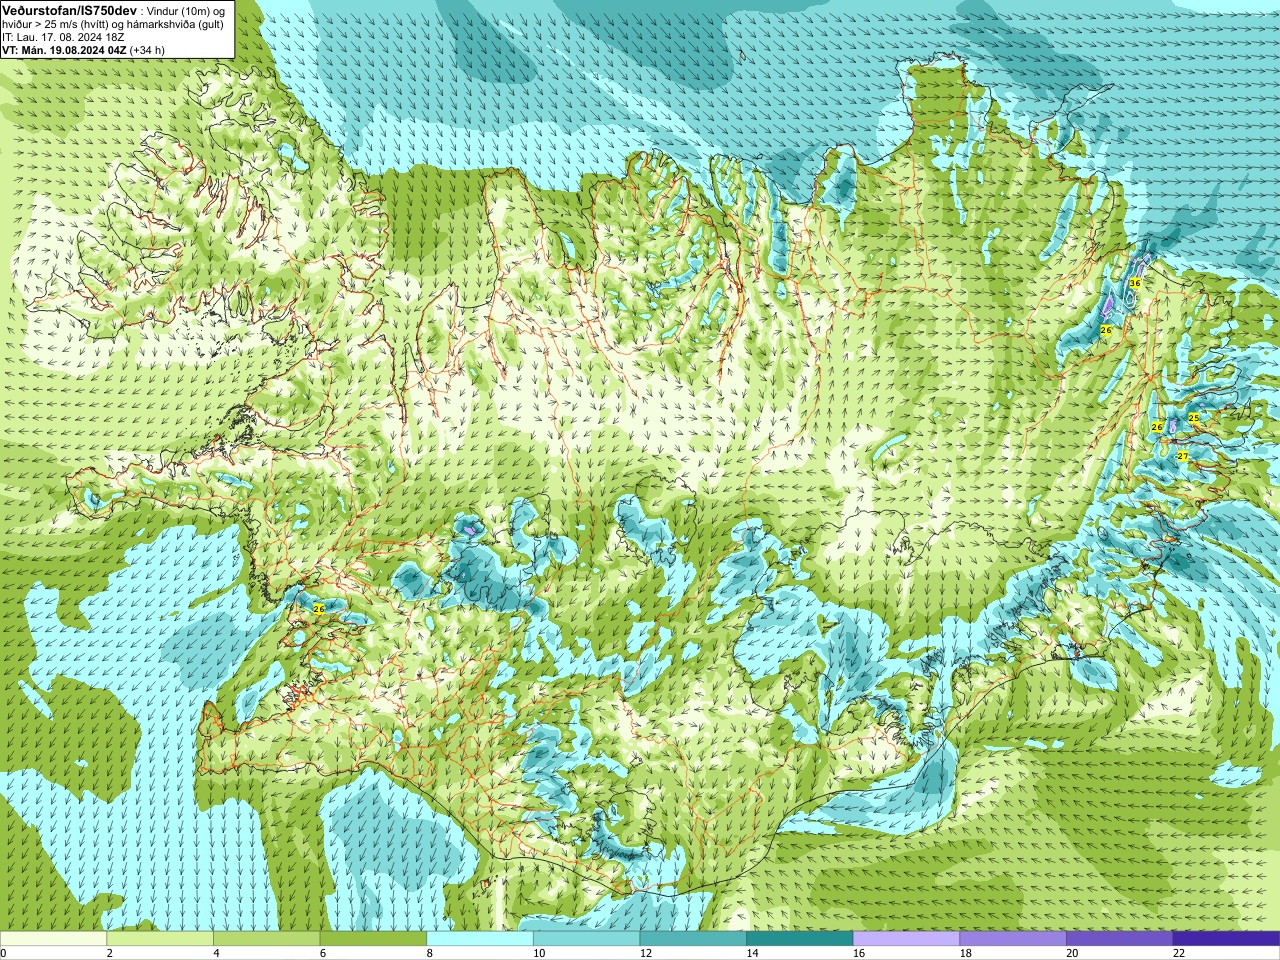Pick the 10–12 m/s turquoise swatch
This screenshot has height=960, width=1280.
pyautogui.click(x=586, y=939)
